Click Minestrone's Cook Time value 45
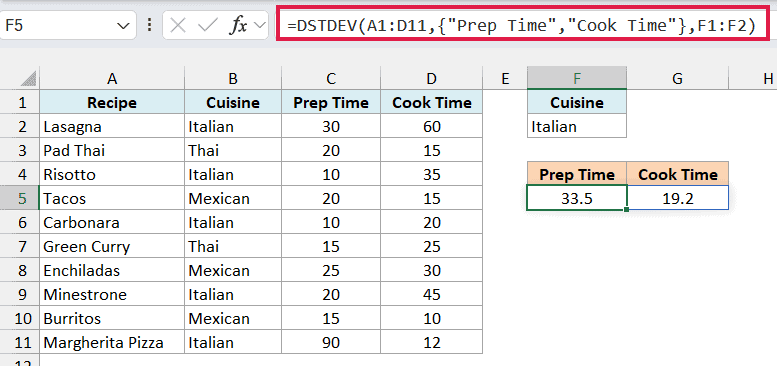 coord(432,295)
